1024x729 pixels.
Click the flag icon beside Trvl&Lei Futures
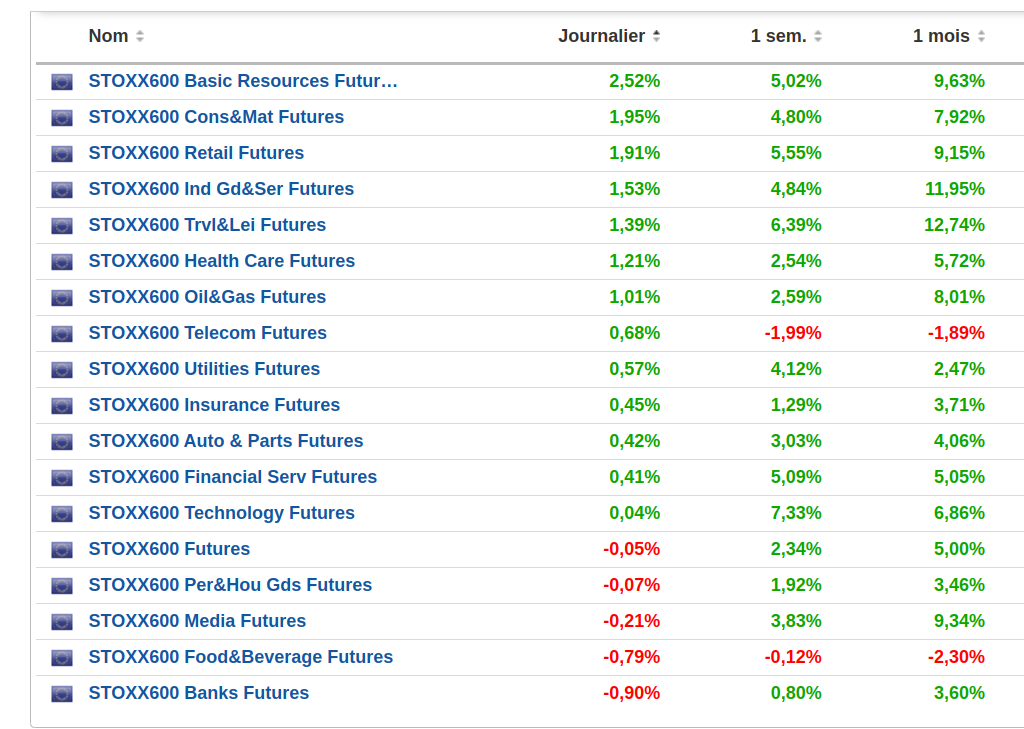62,226
